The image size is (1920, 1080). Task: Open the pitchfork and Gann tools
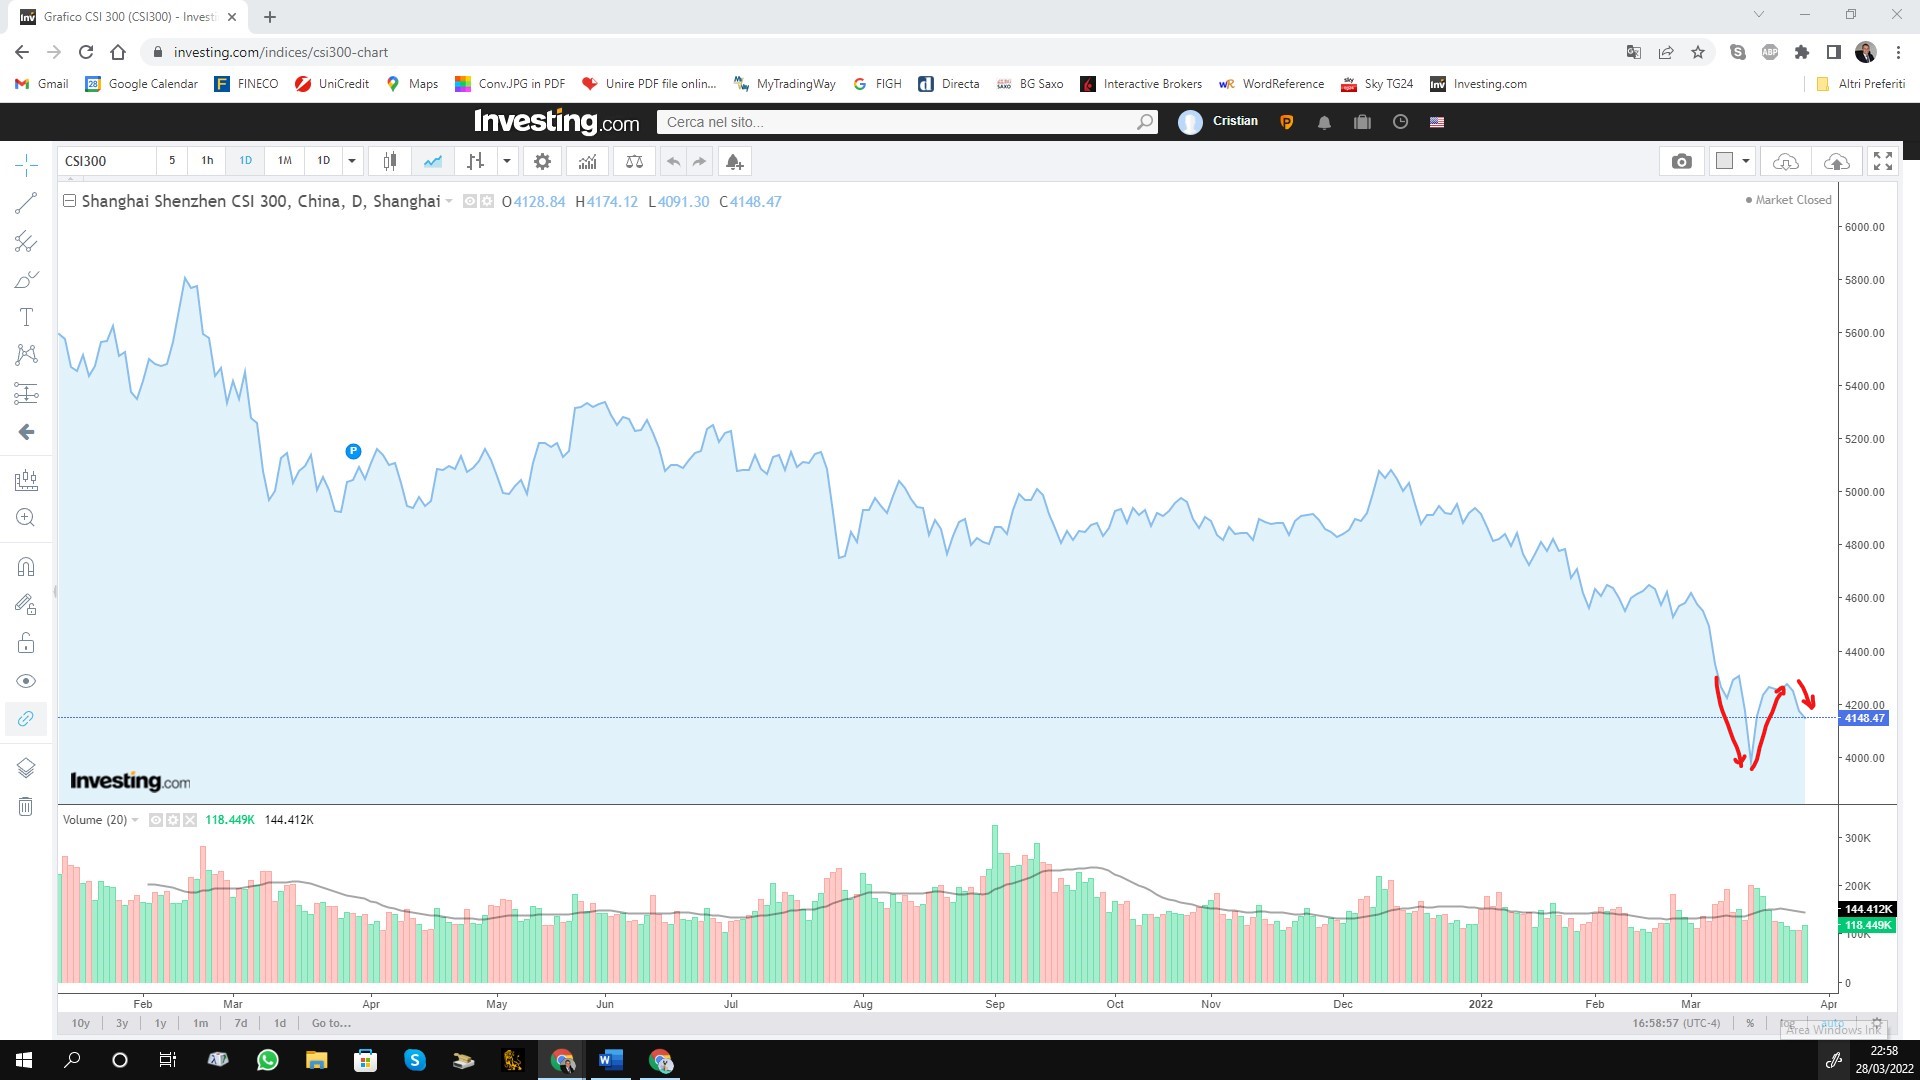click(26, 241)
